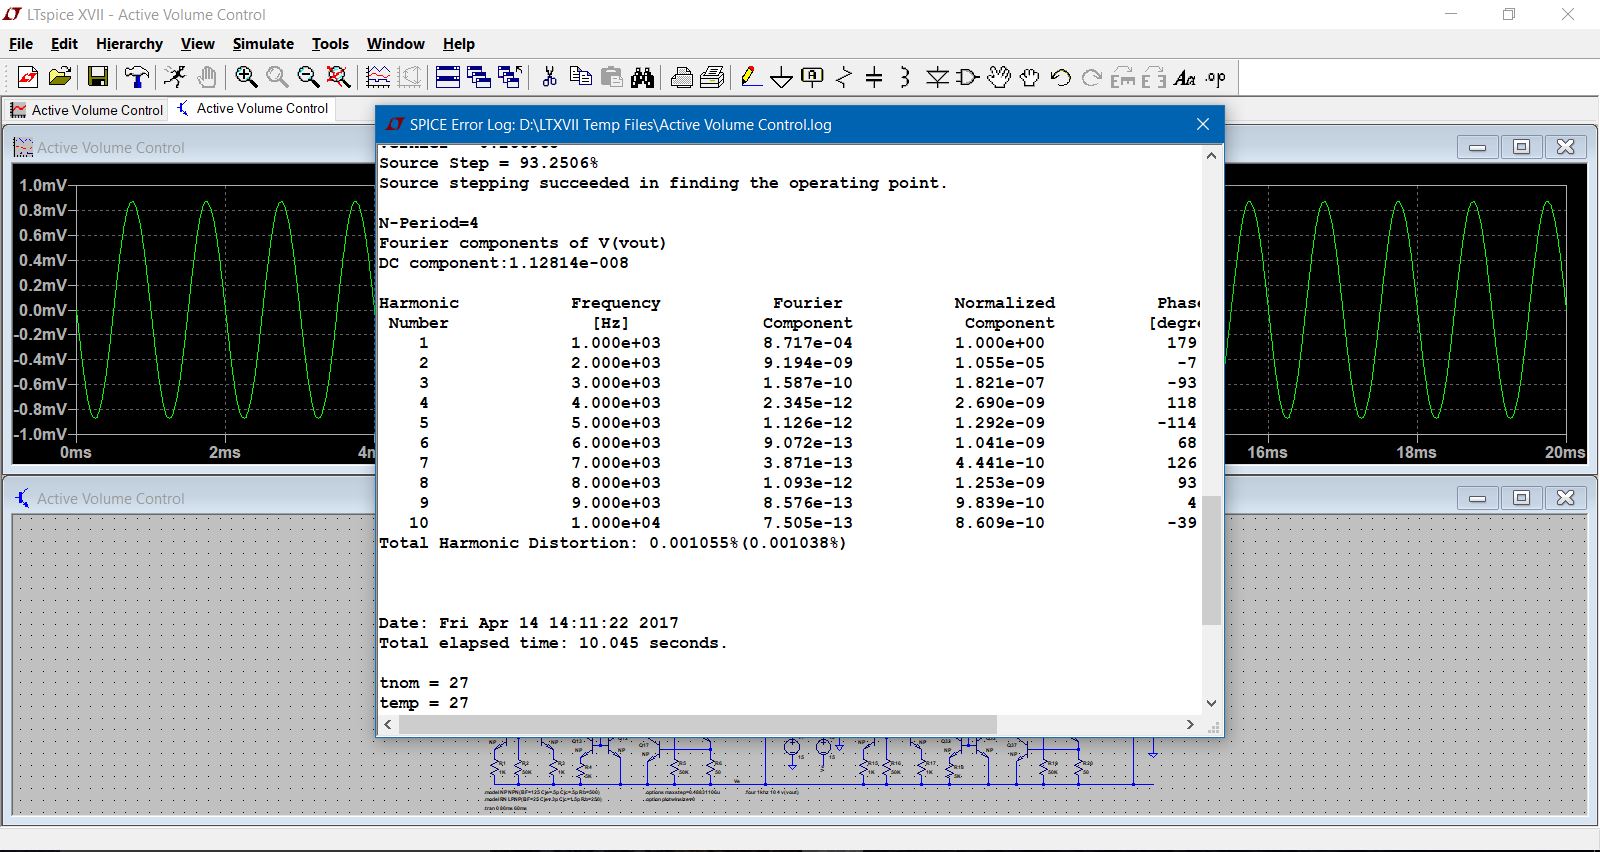Open a file with the folder icon
This screenshot has height=852, width=1600.
(x=60, y=77)
